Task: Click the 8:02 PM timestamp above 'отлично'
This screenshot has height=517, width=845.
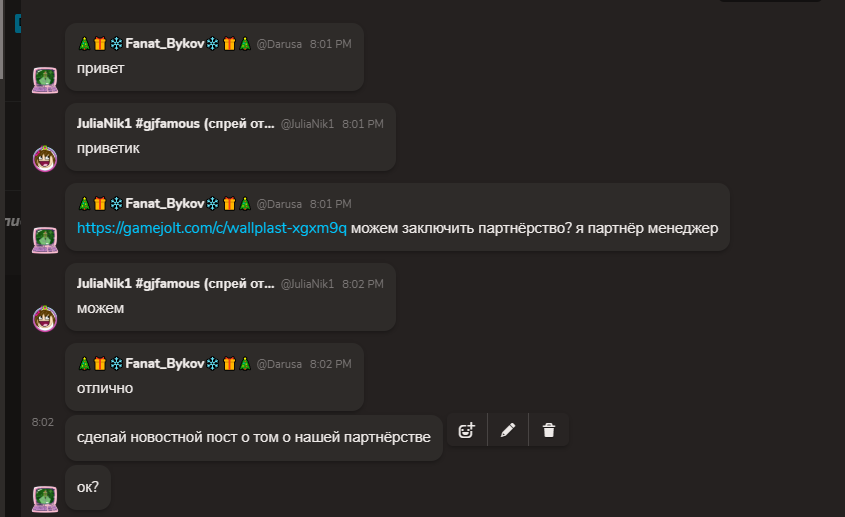Action: pyautogui.click(x=330, y=364)
